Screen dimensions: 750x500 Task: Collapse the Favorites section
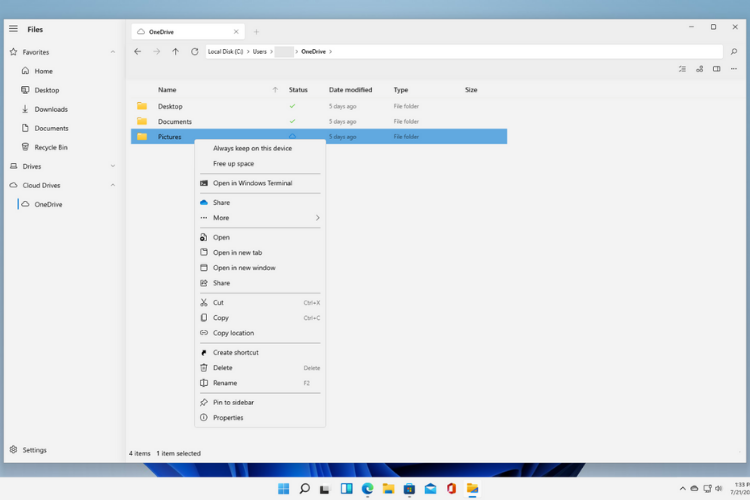point(112,52)
